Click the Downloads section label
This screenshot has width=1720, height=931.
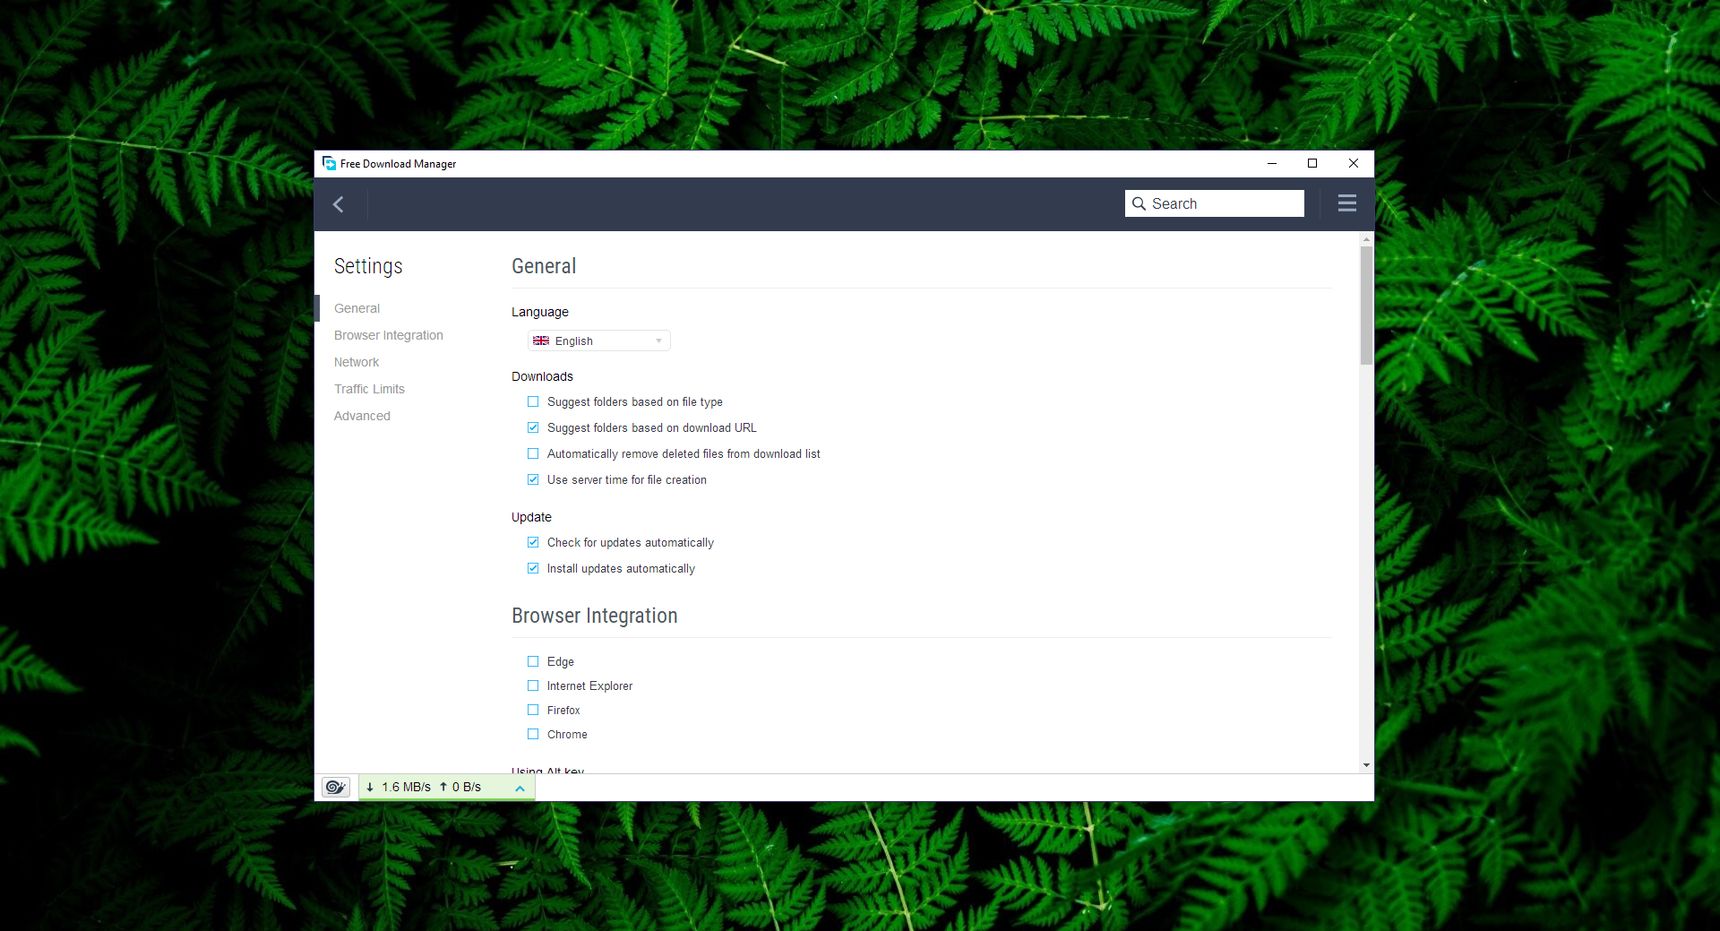coord(542,377)
